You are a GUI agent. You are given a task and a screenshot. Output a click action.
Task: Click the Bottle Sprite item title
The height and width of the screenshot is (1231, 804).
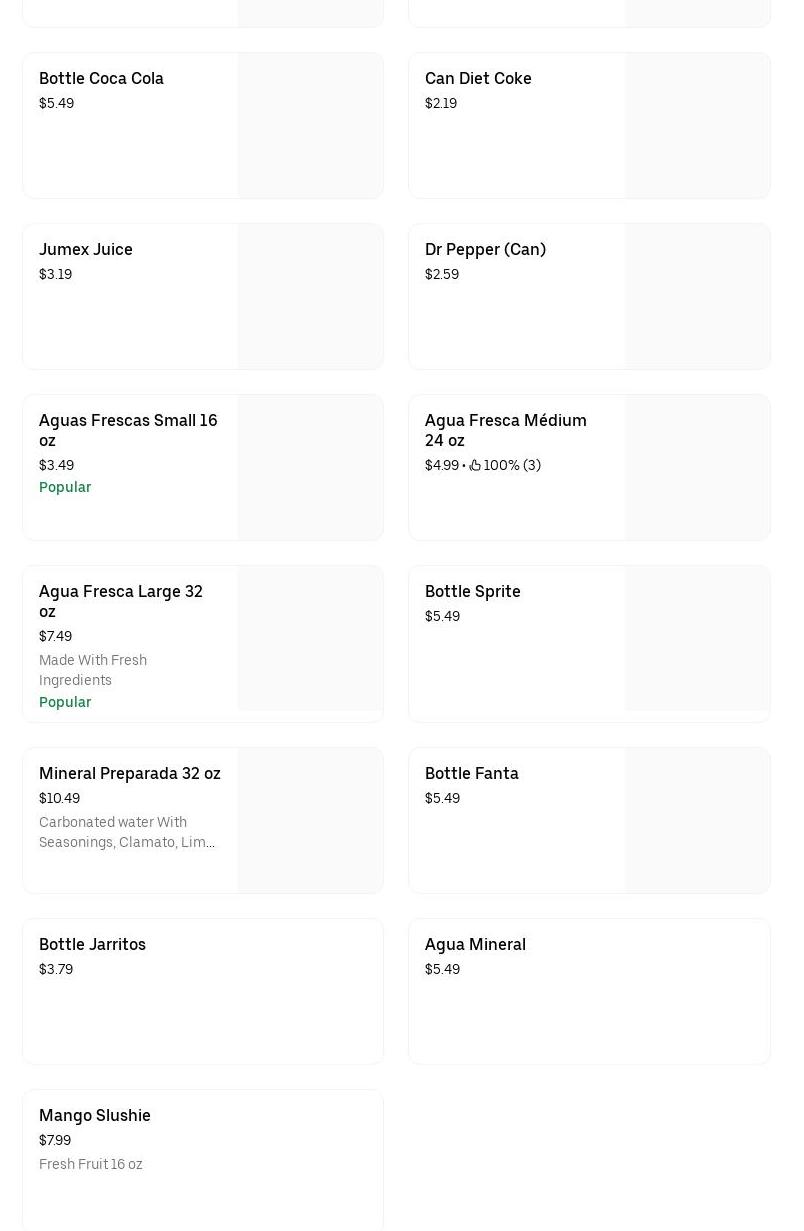[x=472, y=591]
